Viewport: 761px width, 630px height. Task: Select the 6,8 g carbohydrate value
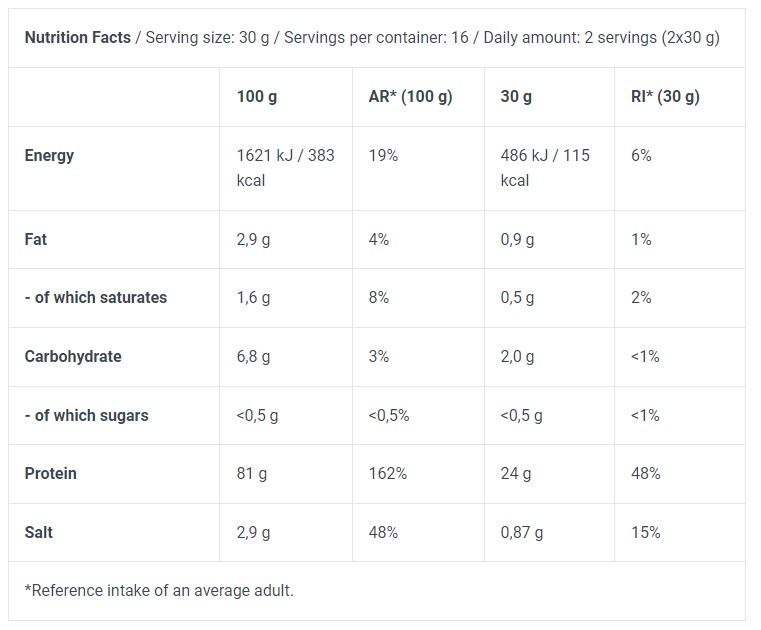[x=253, y=356]
